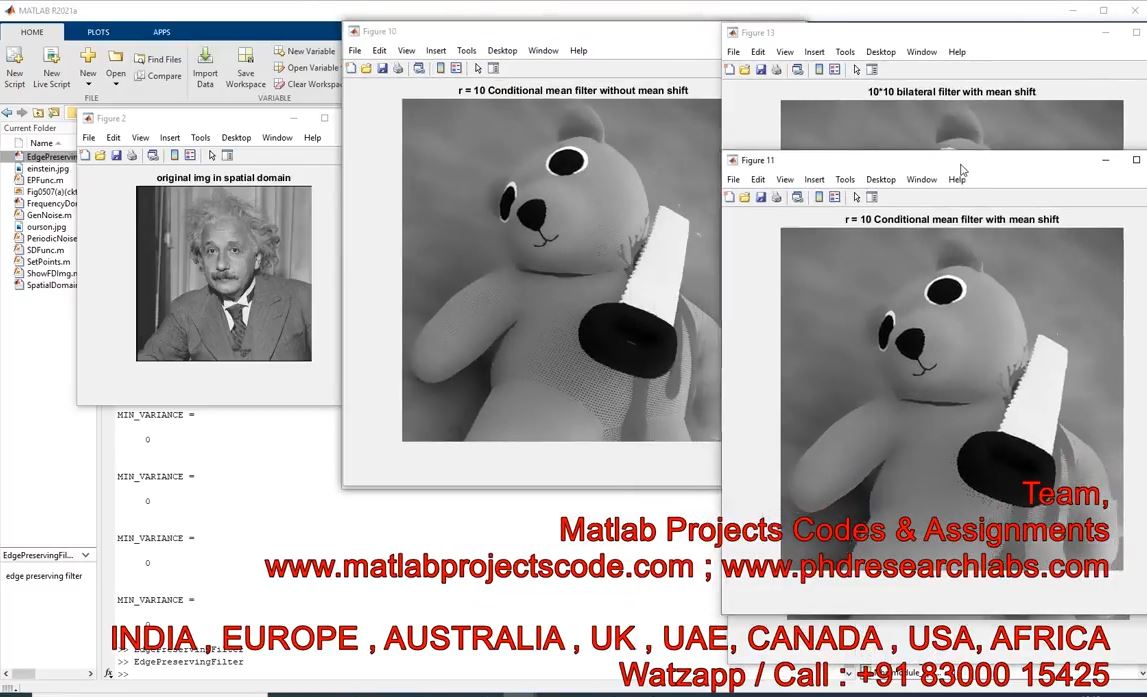
Task: Toggle Property Inspector in Figure 2 toolbar
Action: point(227,156)
